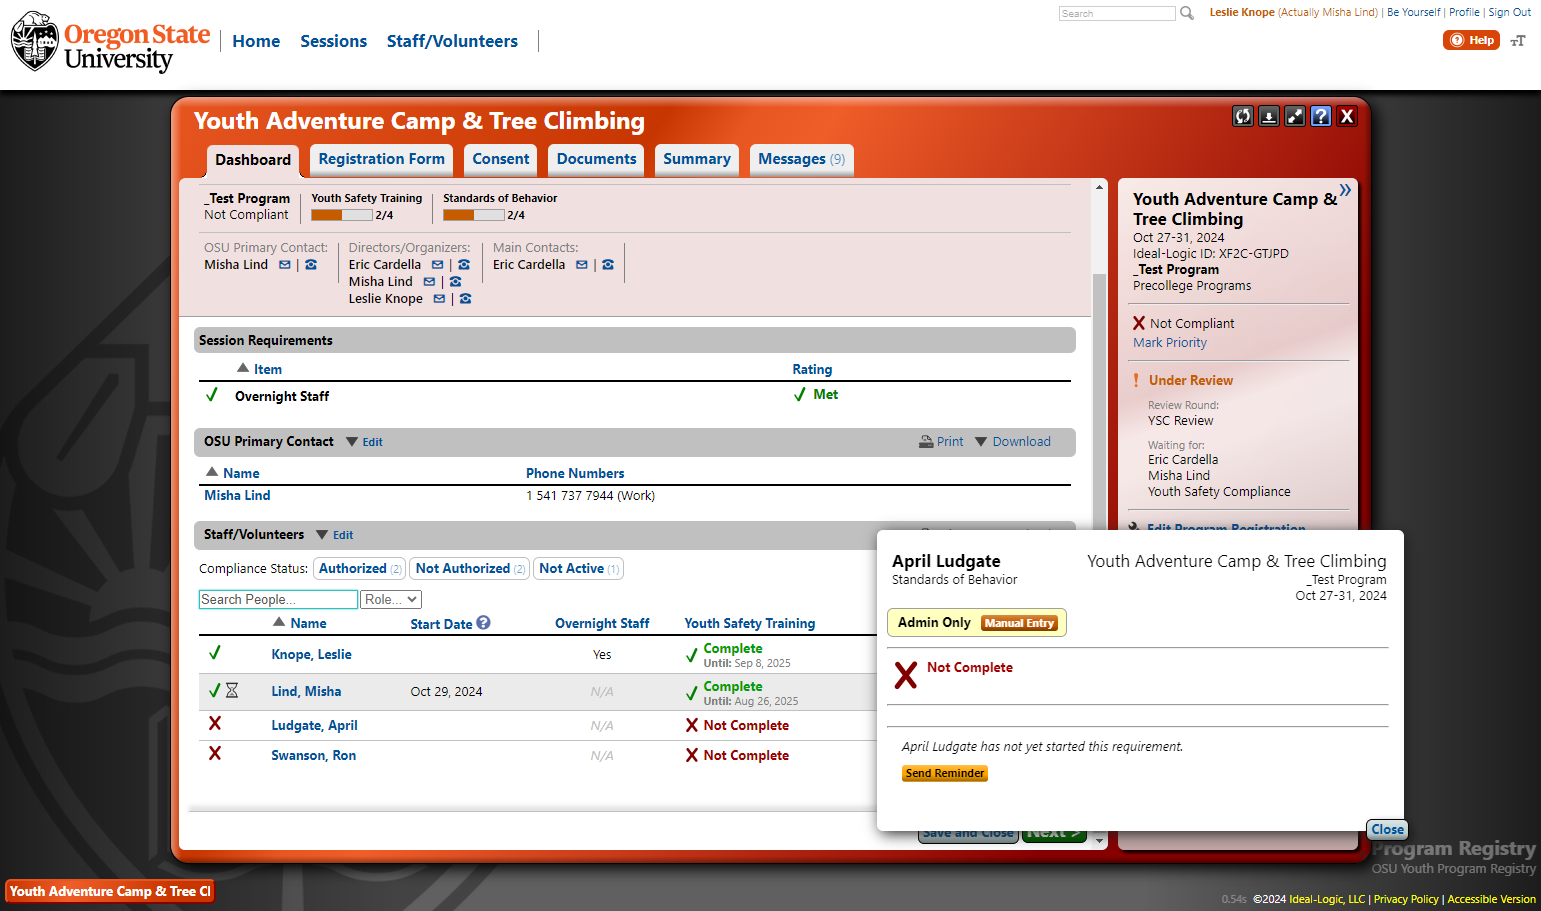Screen dimensions: 1541x911
Task: Open the Sessions menu in top navigation
Action: pos(333,41)
